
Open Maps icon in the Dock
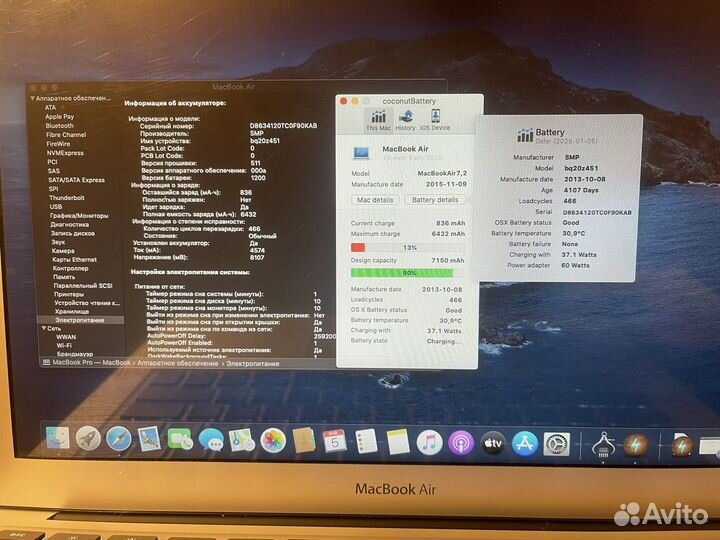pyautogui.click(x=242, y=440)
